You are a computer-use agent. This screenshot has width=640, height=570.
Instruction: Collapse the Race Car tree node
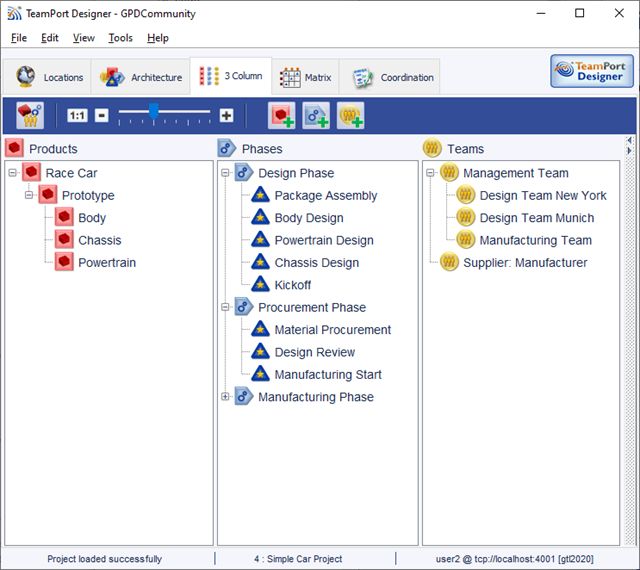13,173
